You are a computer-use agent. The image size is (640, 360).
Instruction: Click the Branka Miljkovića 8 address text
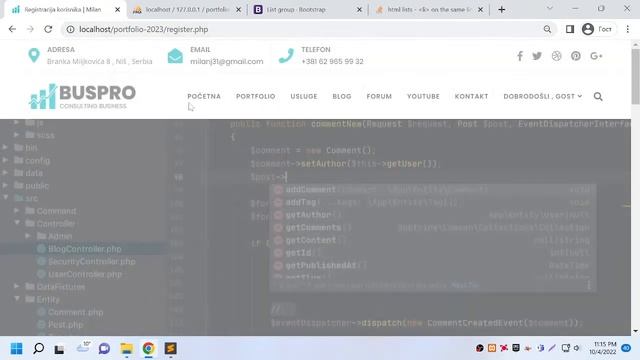100,61
